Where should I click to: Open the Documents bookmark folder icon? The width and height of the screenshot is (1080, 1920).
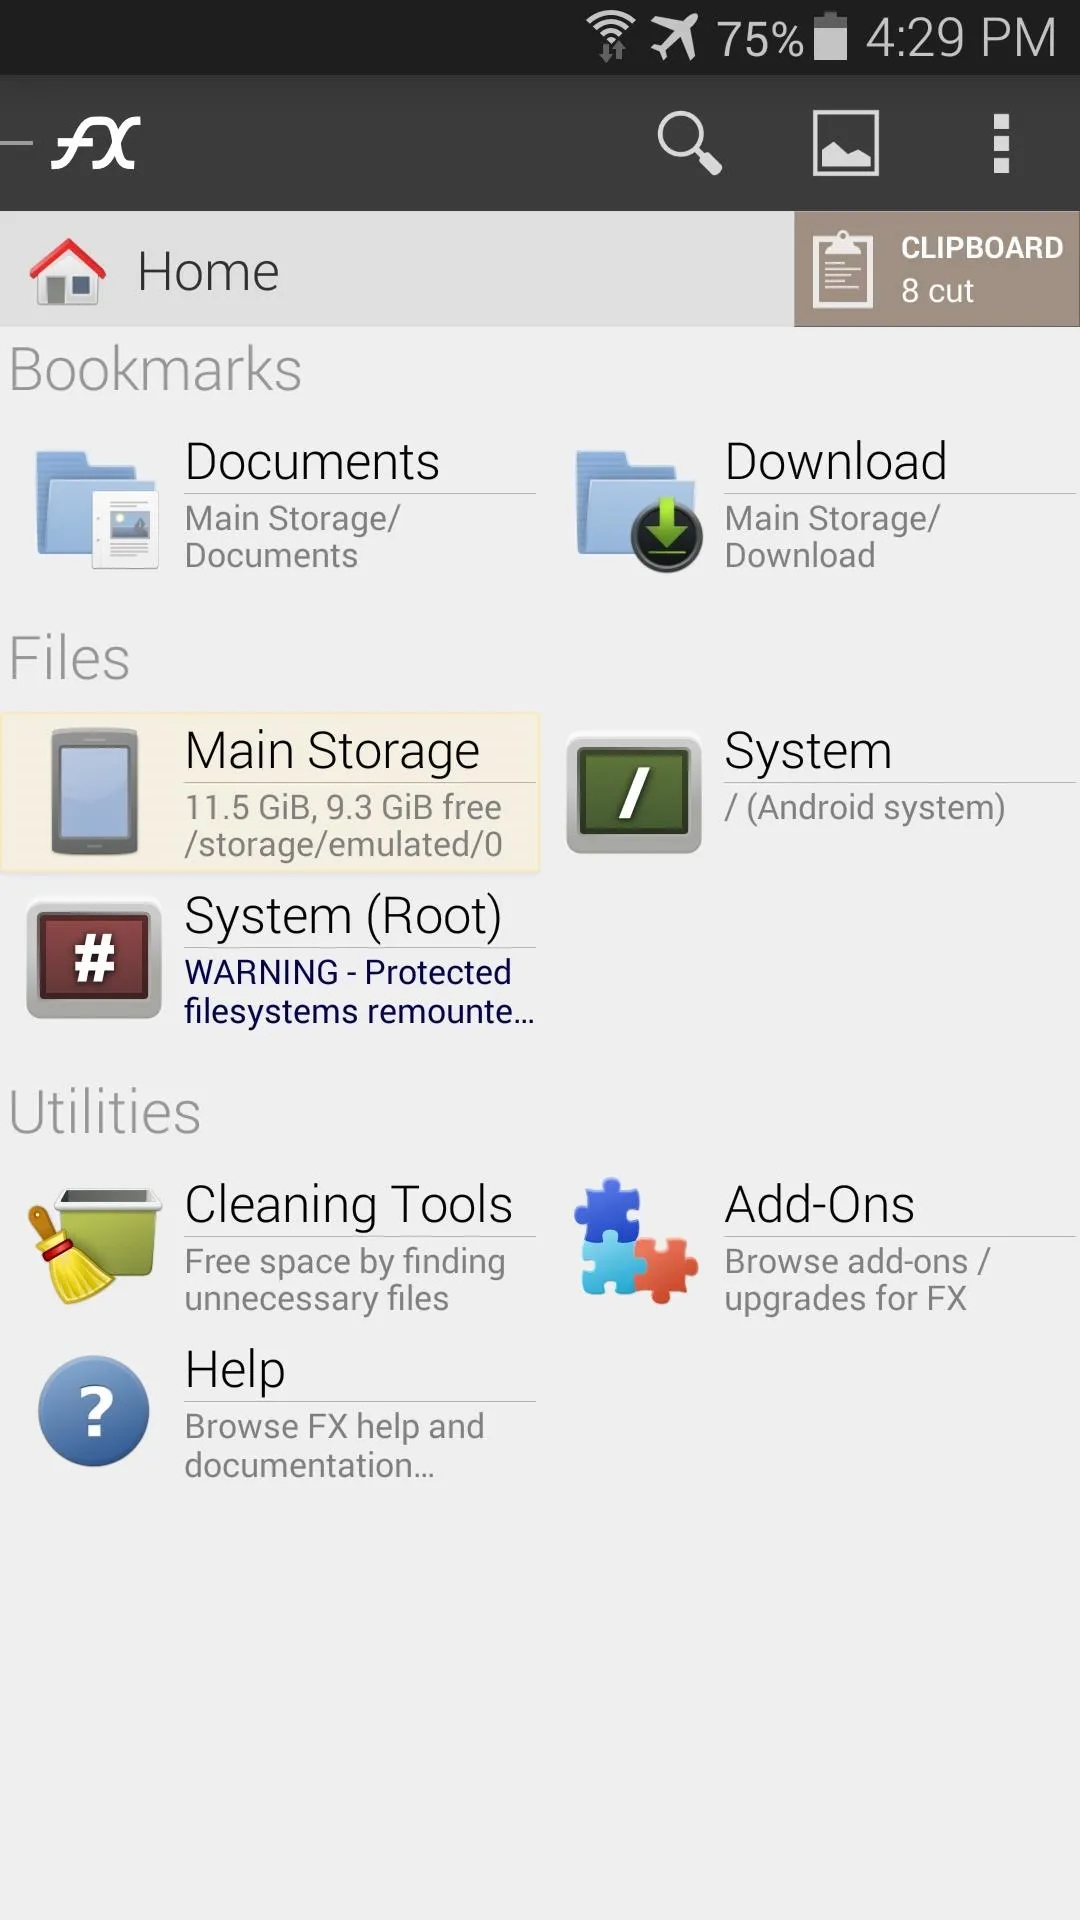click(96, 509)
